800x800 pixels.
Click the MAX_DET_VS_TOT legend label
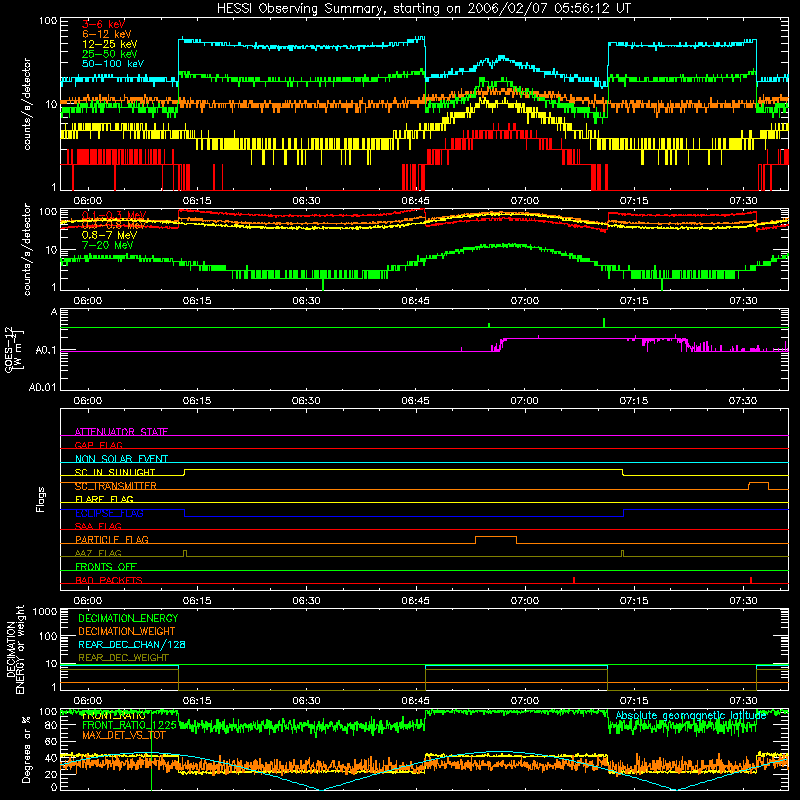[123, 735]
